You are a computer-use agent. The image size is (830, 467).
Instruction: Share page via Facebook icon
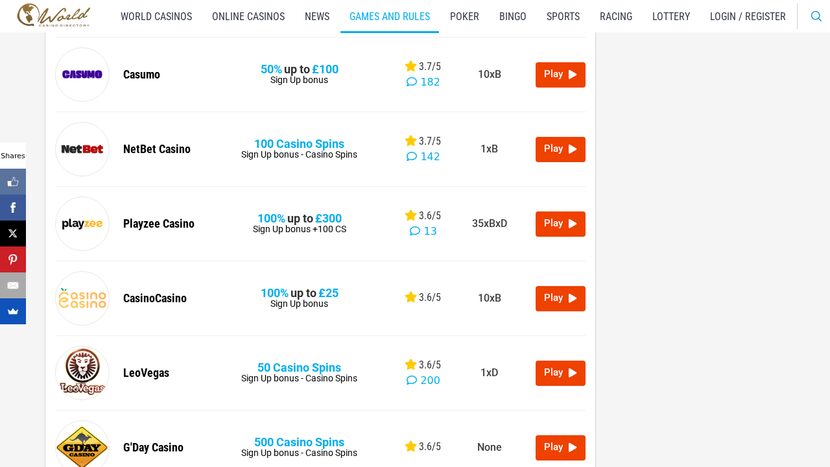pos(13,208)
